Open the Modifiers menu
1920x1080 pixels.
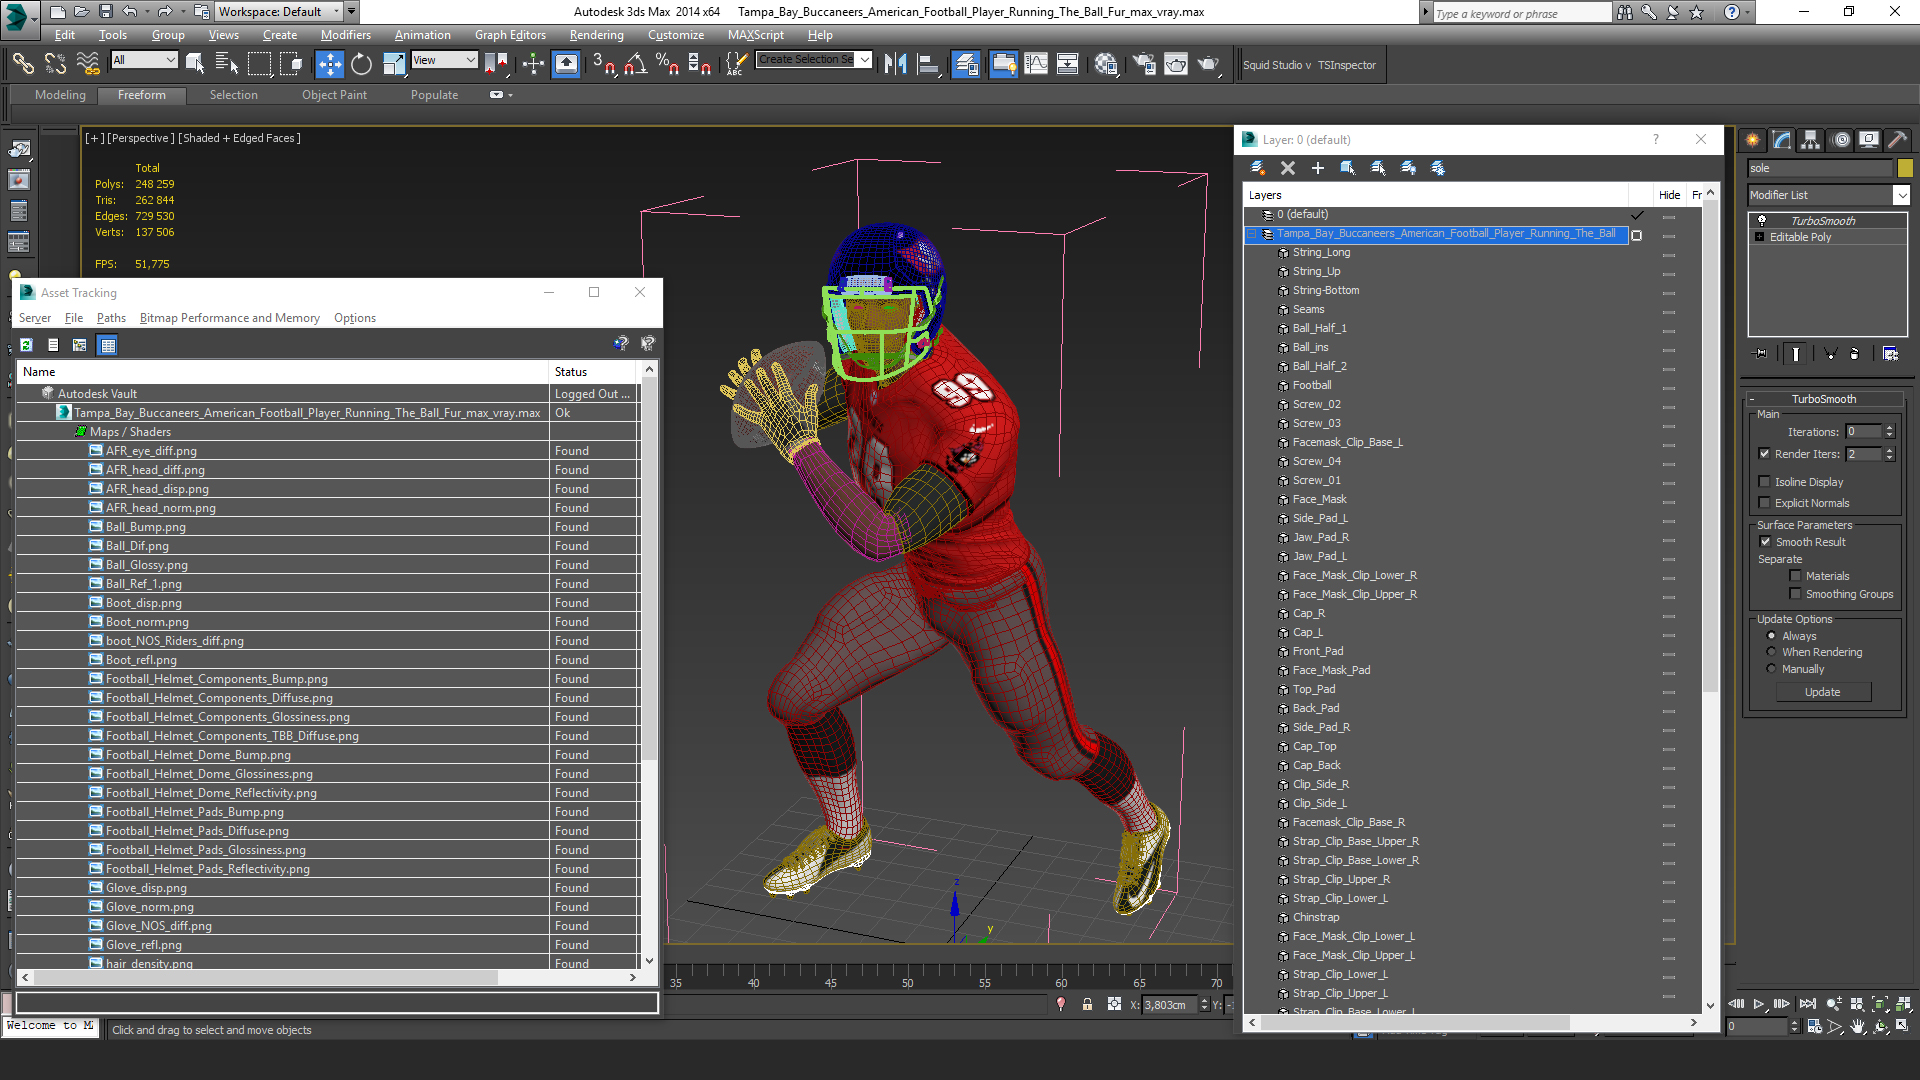345,35
